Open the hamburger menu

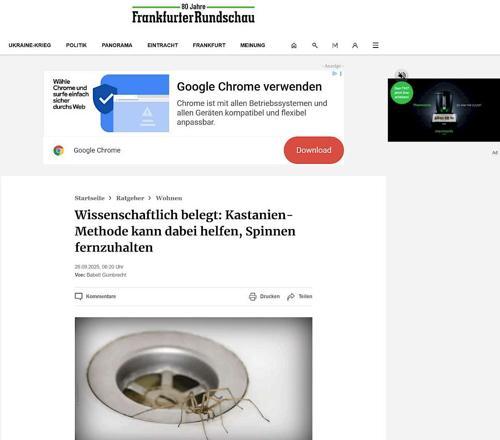[x=375, y=45]
